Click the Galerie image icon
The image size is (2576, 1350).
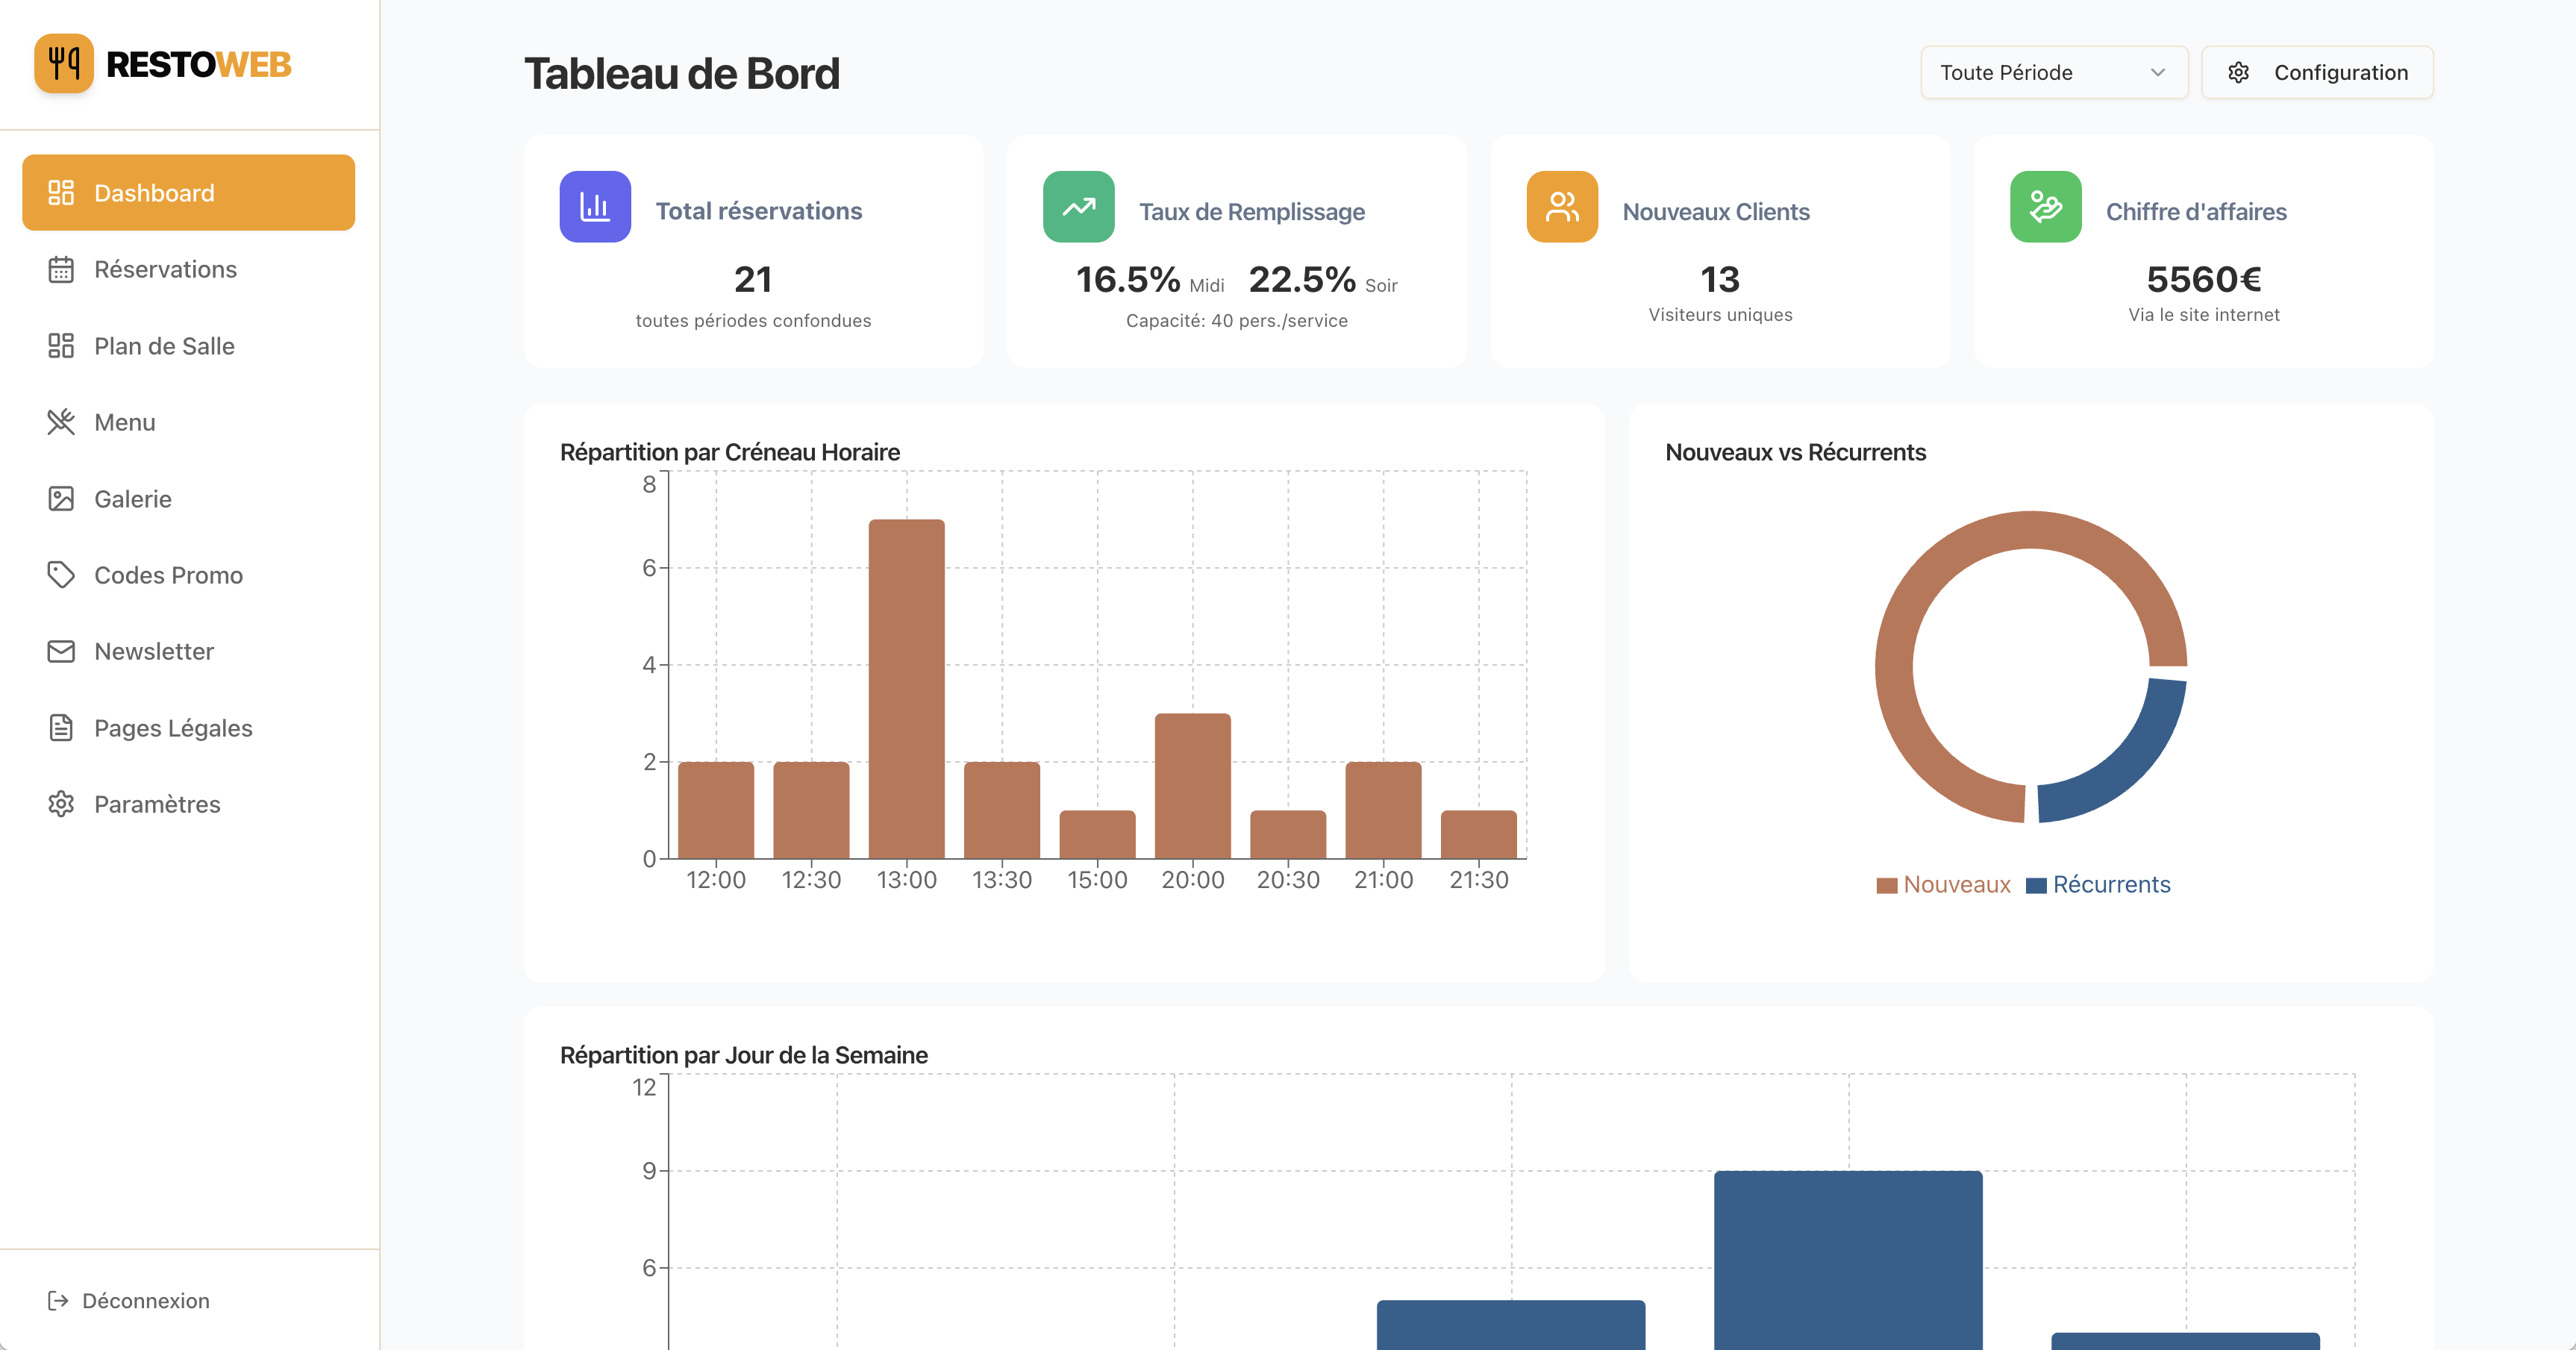(x=61, y=499)
